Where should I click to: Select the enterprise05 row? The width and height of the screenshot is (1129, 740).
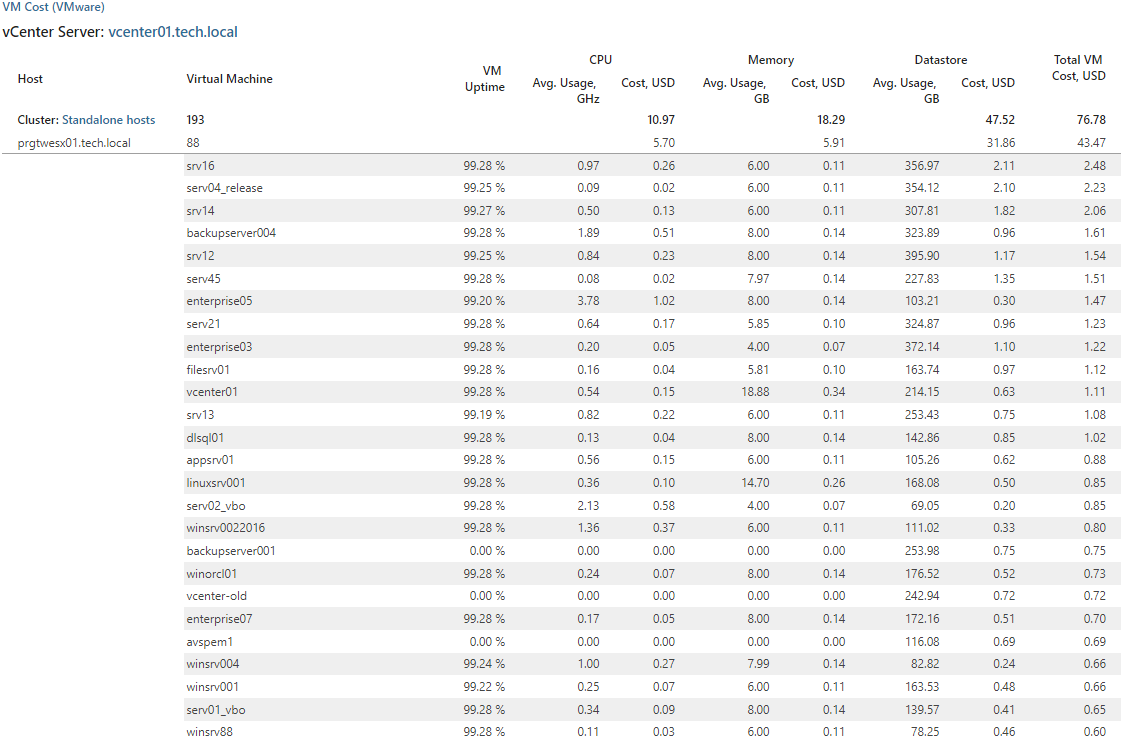[652, 301]
